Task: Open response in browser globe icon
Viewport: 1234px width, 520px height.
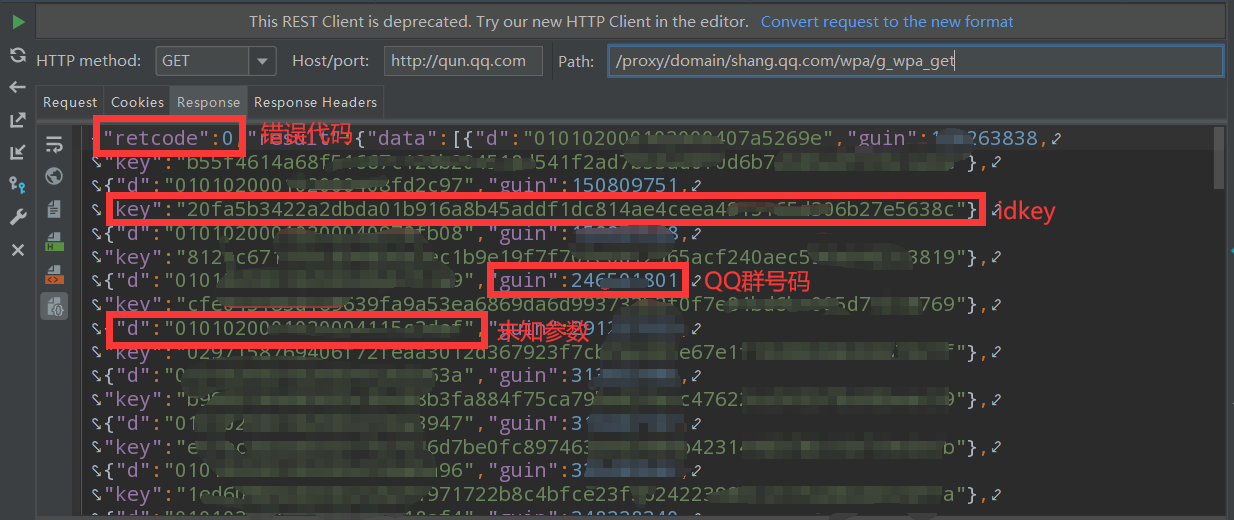Action: pyautogui.click(x=54, y=177)
